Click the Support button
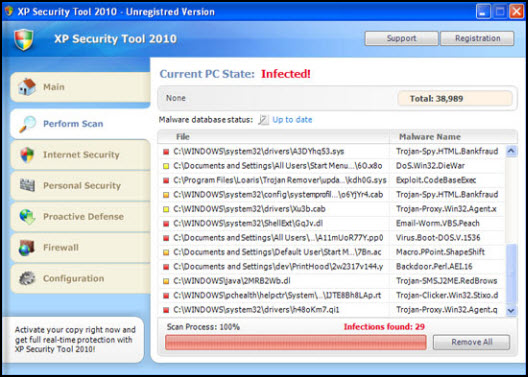Screen dimensions: 528x377 [x=401, y=38]
